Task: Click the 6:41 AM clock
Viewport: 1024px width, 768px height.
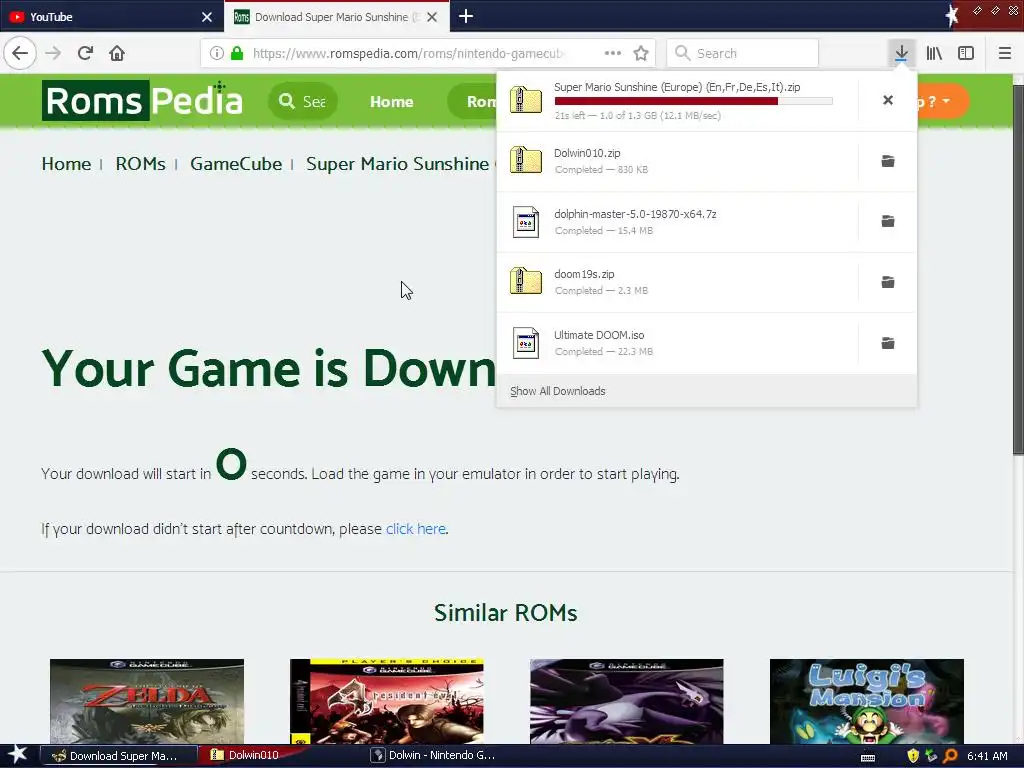Action: (x=987, y=756)
